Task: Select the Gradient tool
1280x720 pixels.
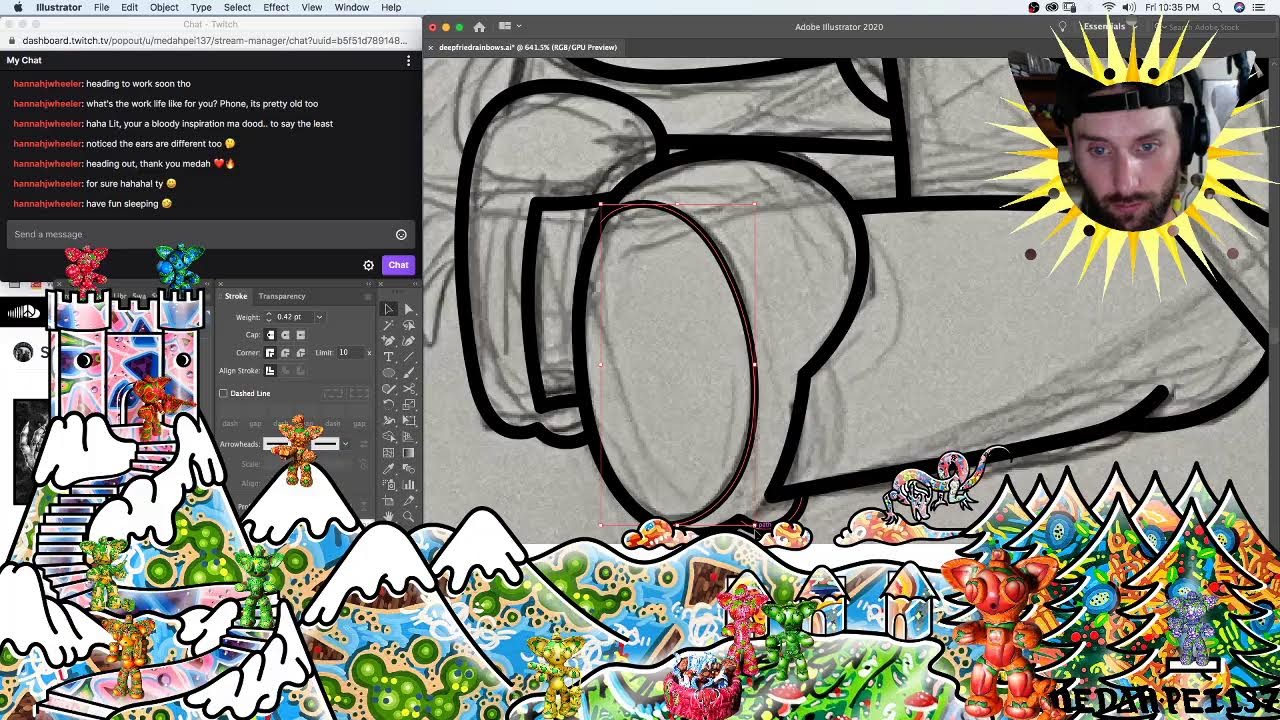Action: click(x=409, y=453)
